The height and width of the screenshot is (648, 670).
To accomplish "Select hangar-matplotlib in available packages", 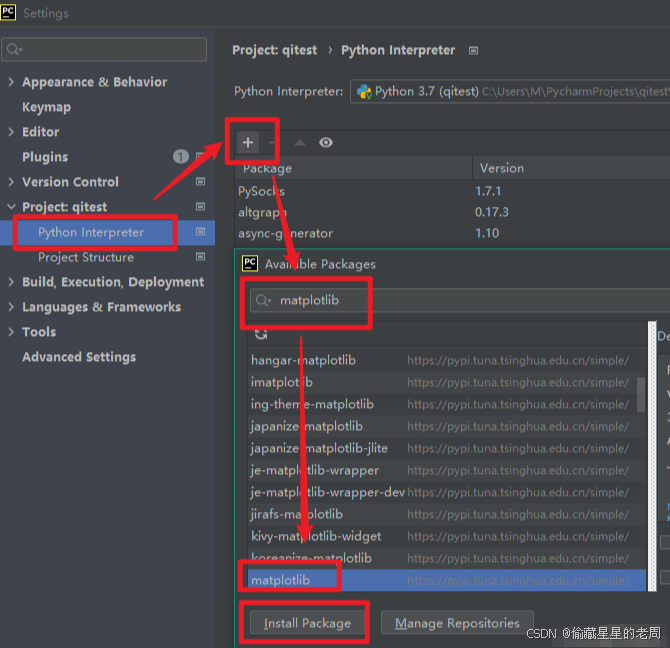I will (447, 360).
